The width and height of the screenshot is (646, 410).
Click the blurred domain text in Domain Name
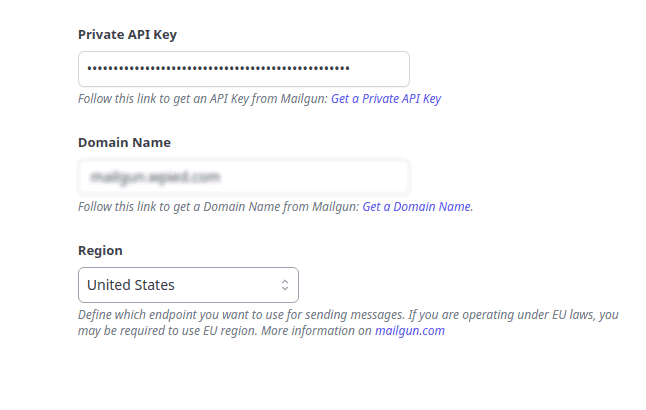click(x=155, y=177)
